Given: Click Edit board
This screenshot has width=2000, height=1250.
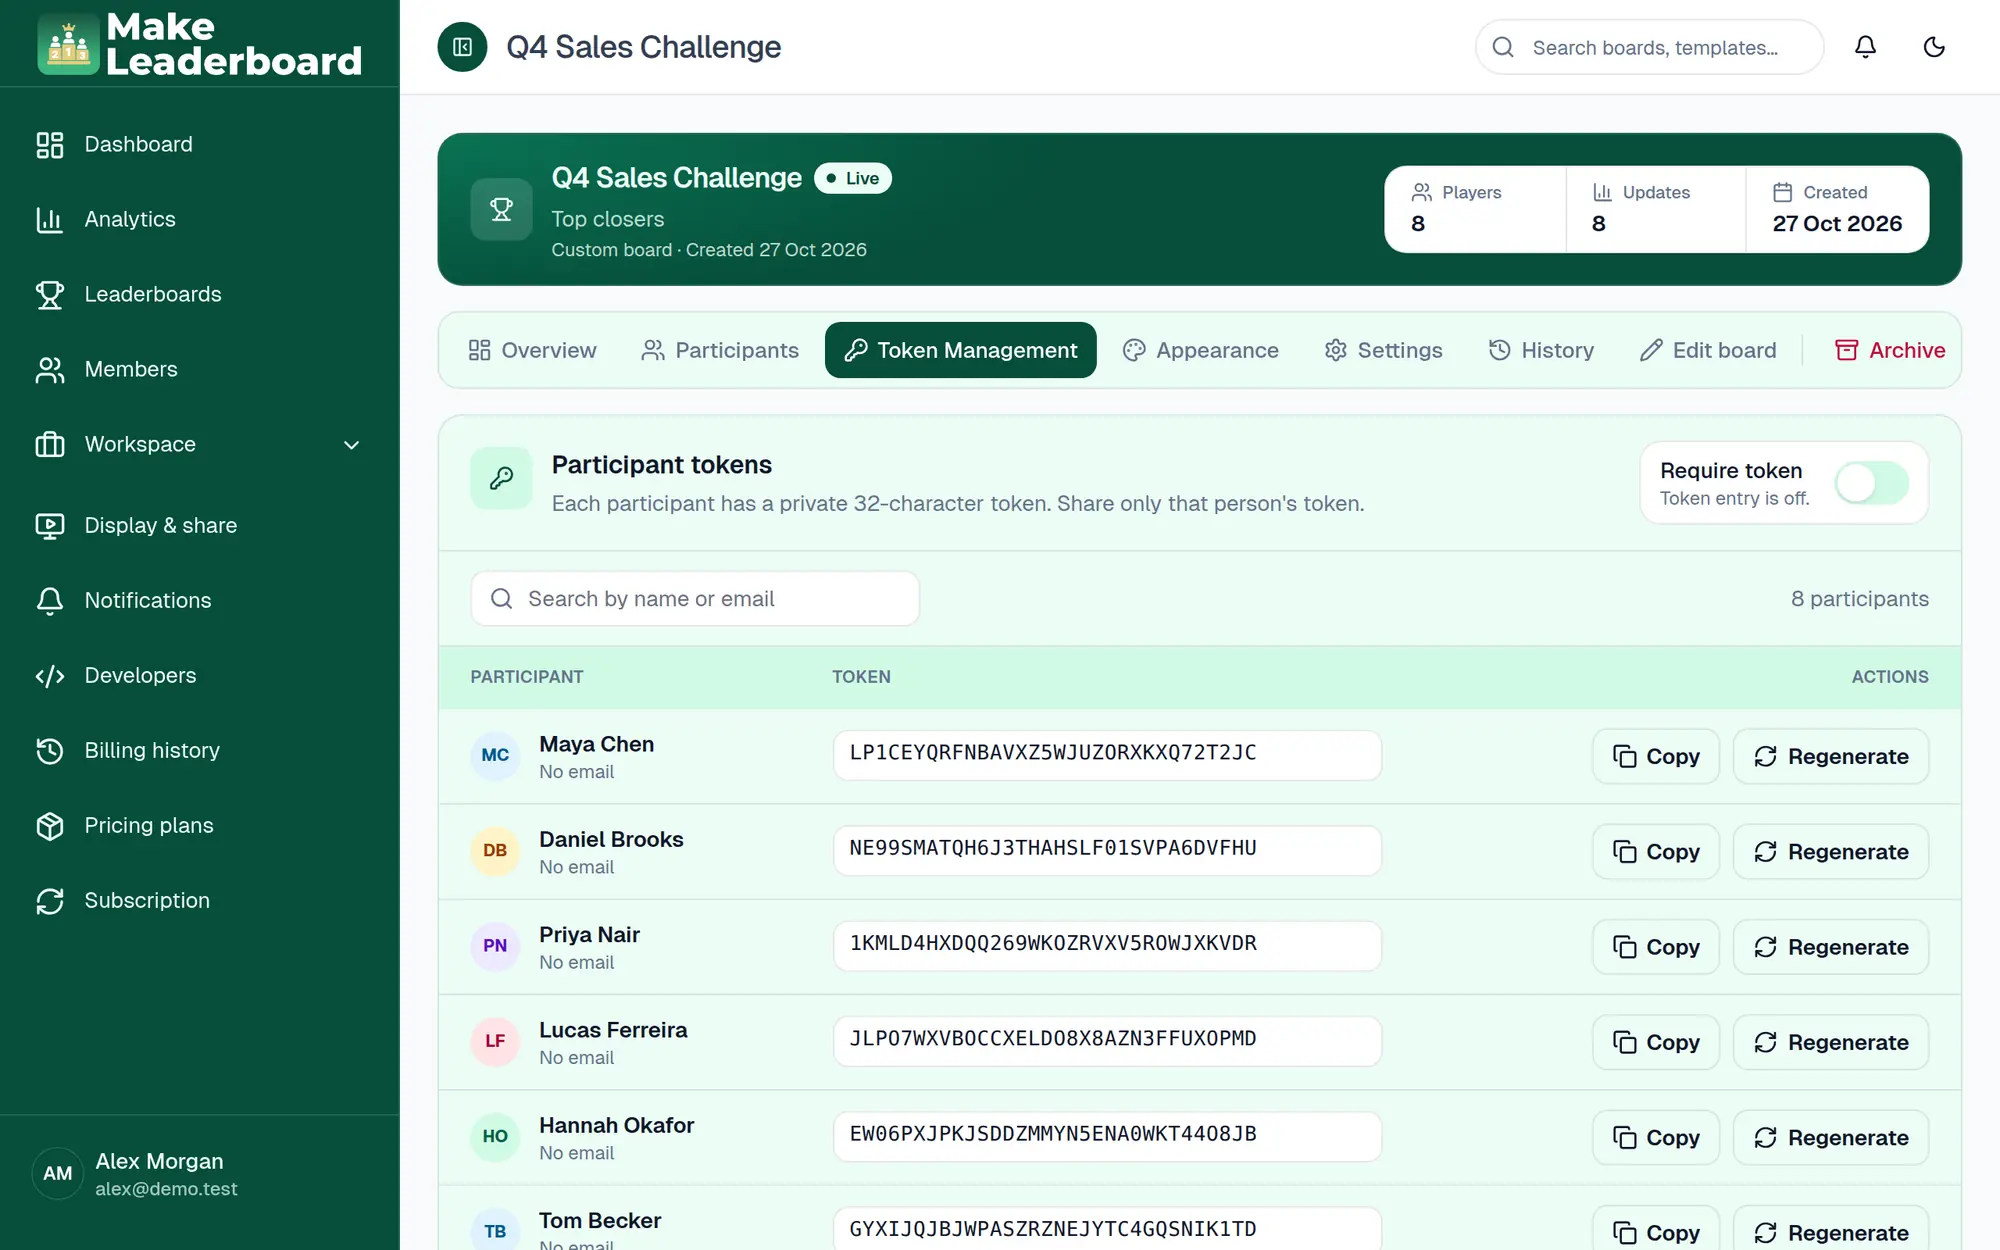Looking at the screenshot, I should coord(1708,350).
